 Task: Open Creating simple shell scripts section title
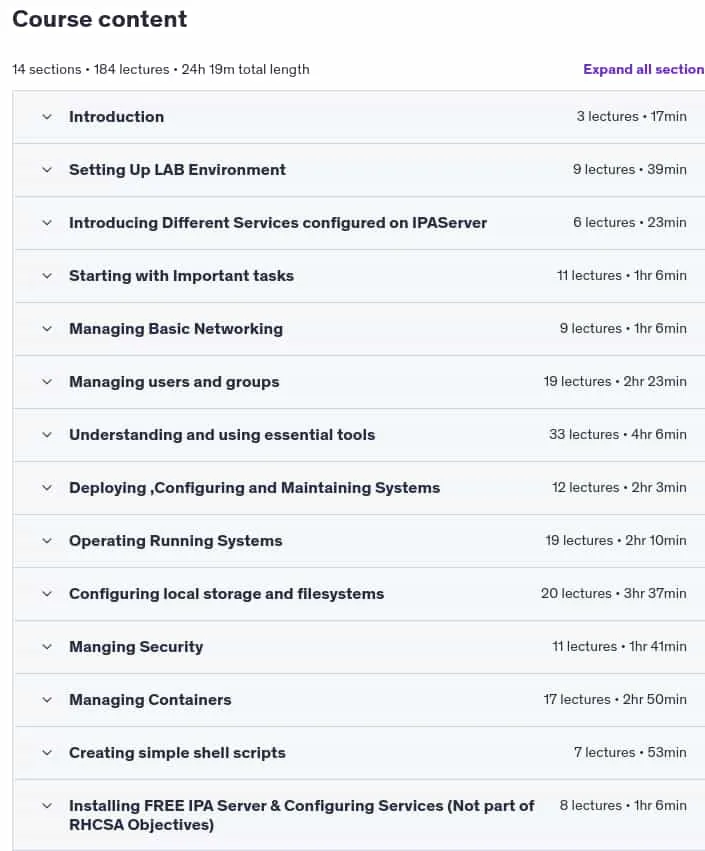point(177,753)
